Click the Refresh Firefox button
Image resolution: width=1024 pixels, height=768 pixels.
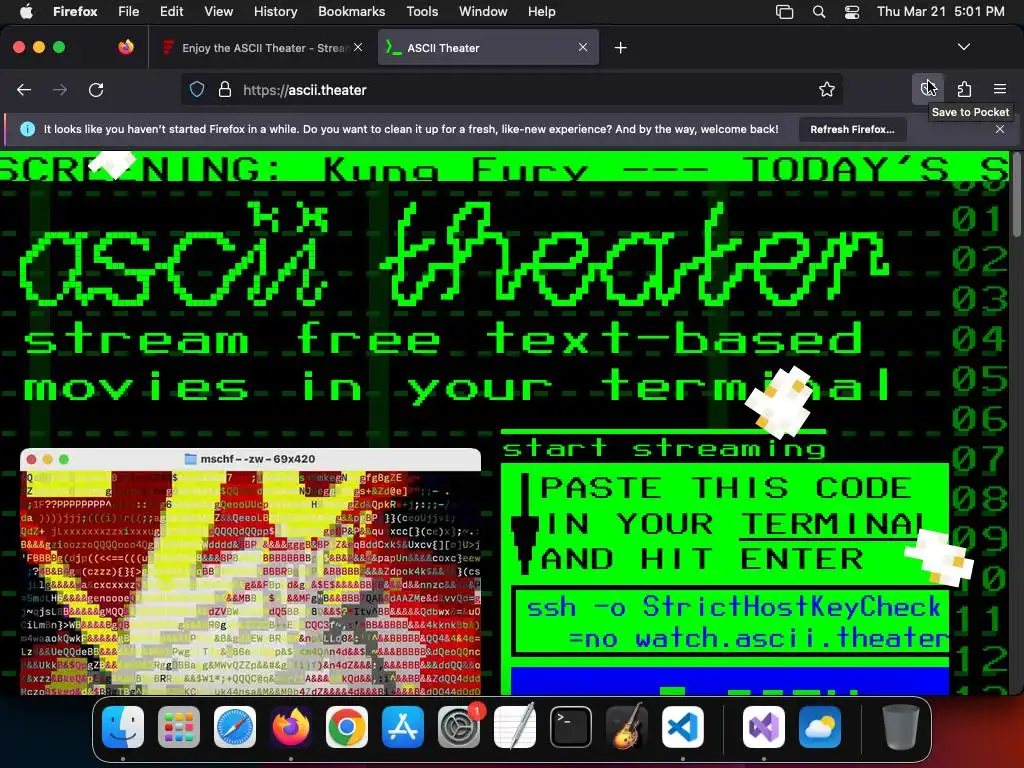coord(852,129)
